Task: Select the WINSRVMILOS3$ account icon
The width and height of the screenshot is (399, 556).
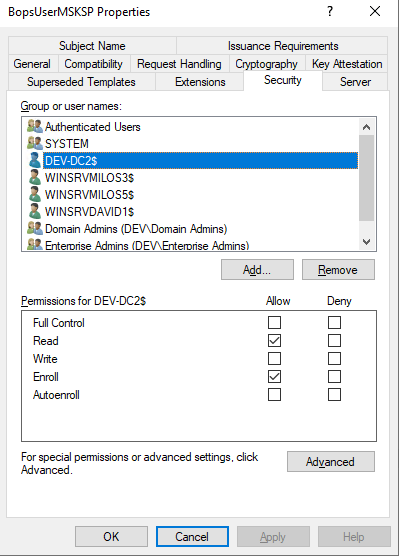Action: coord(35,177)
